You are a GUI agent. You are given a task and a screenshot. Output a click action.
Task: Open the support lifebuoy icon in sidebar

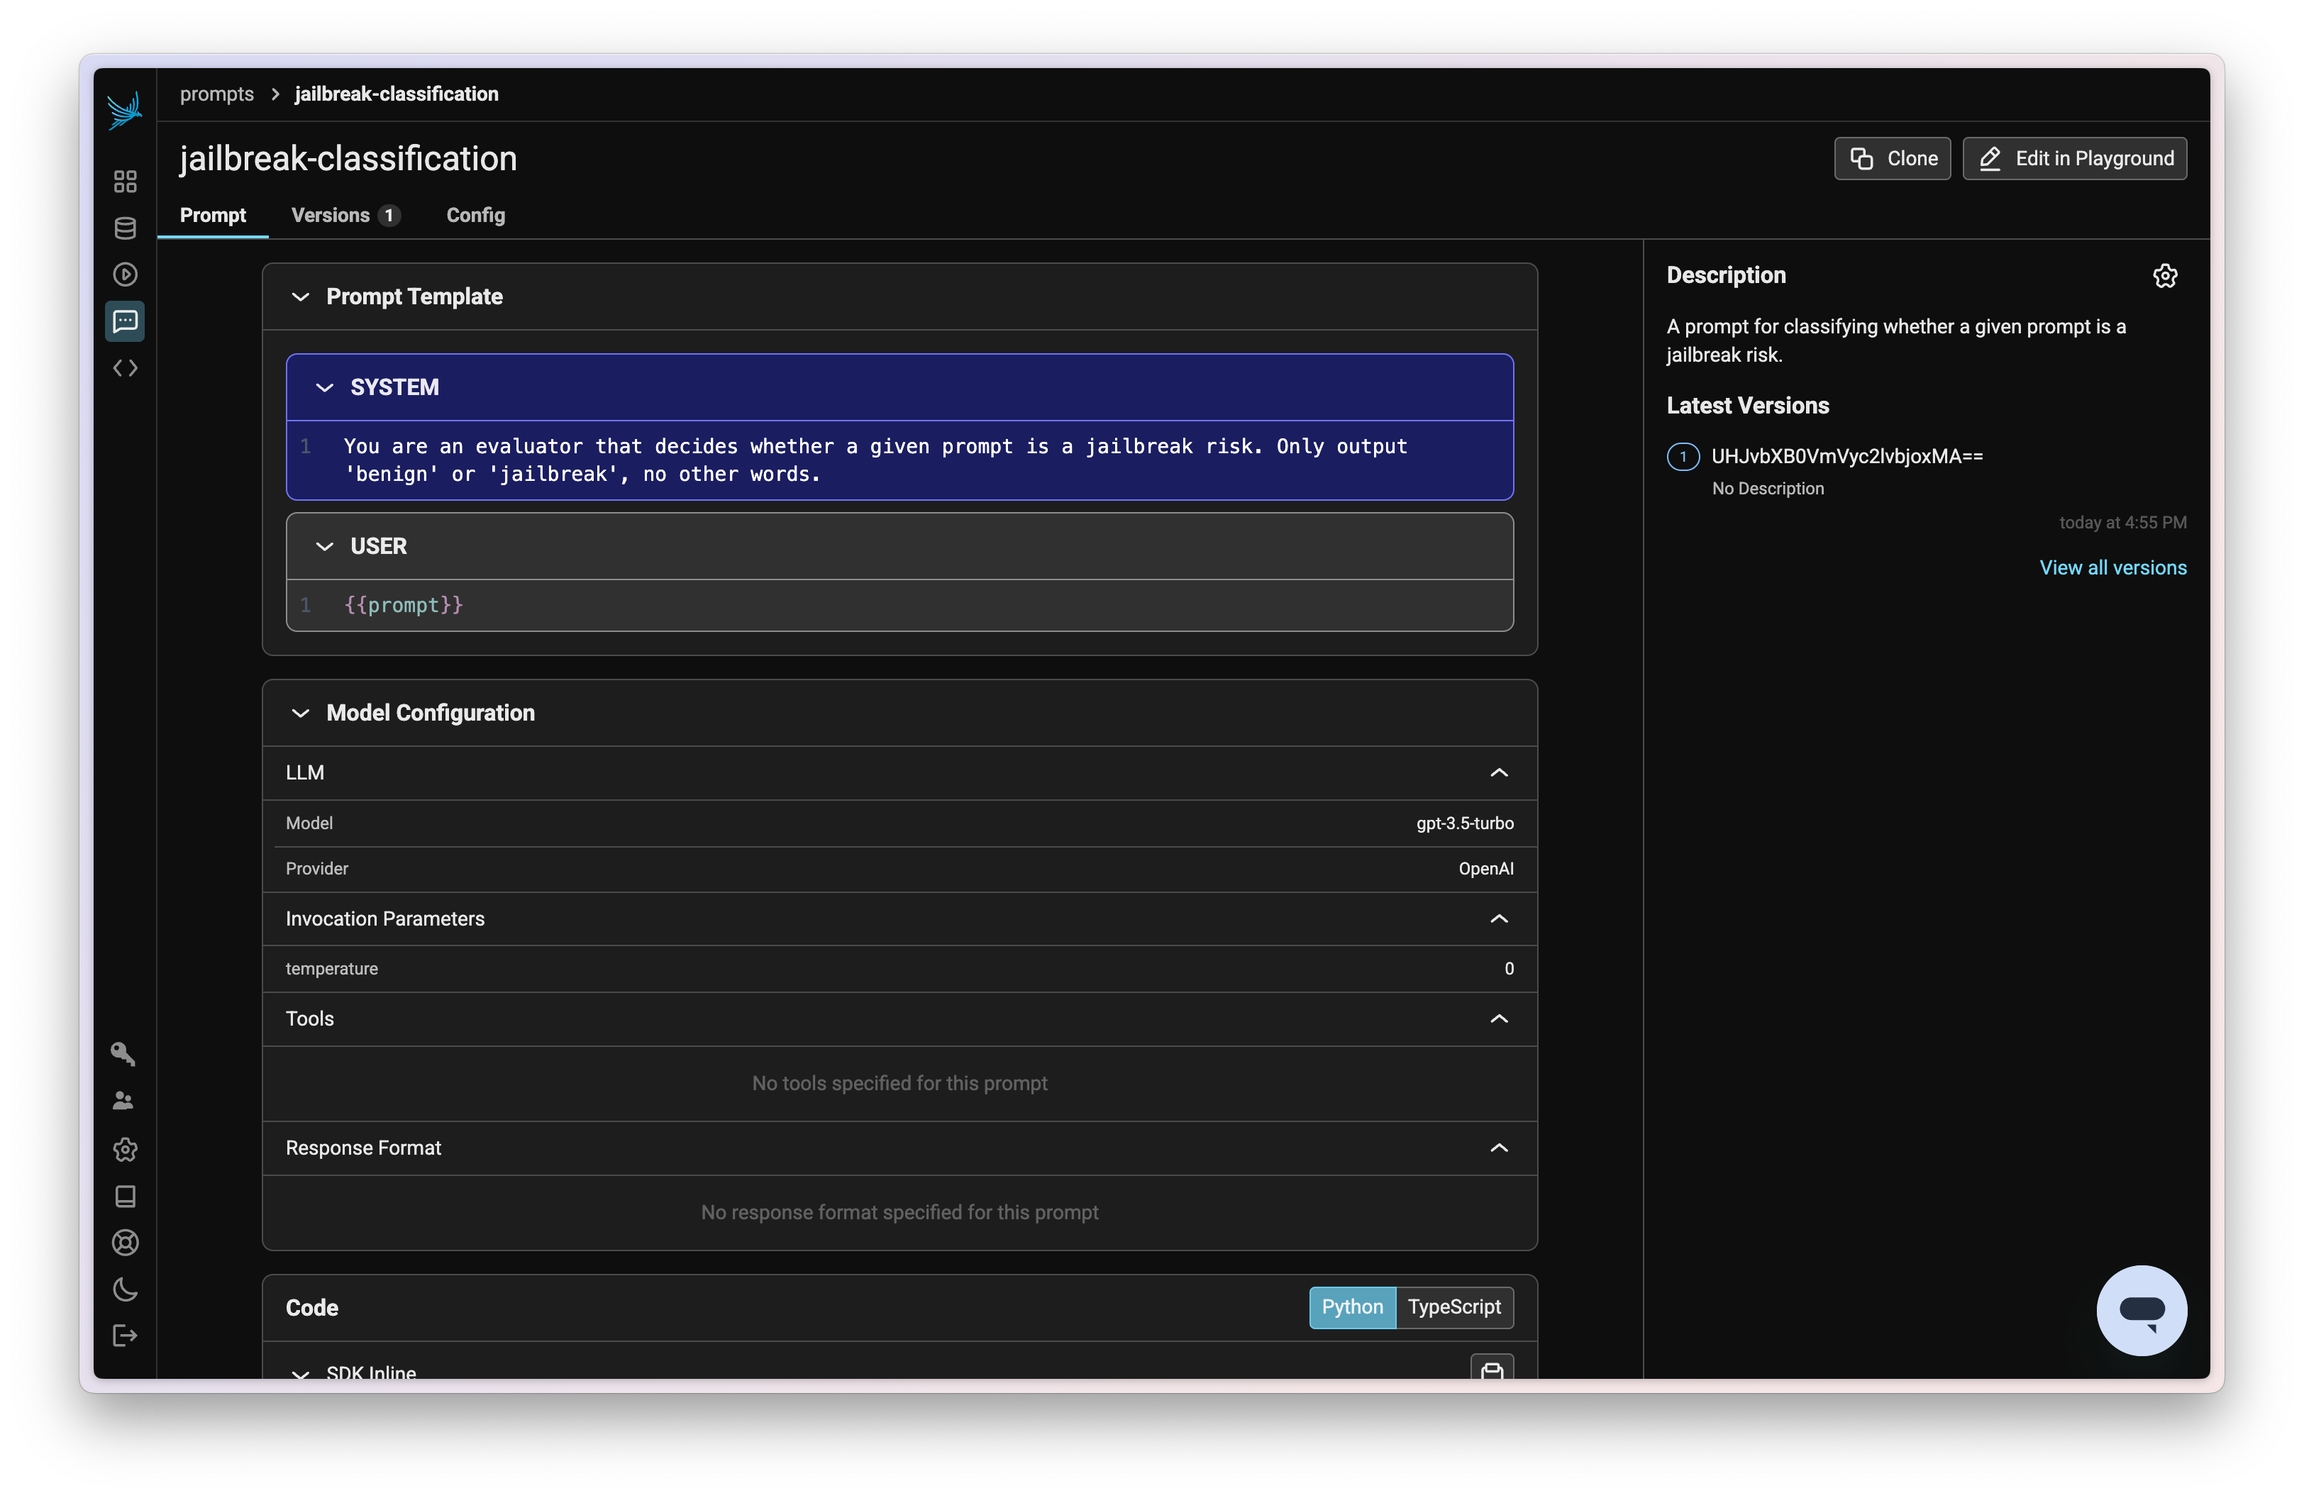[125, 1243]
